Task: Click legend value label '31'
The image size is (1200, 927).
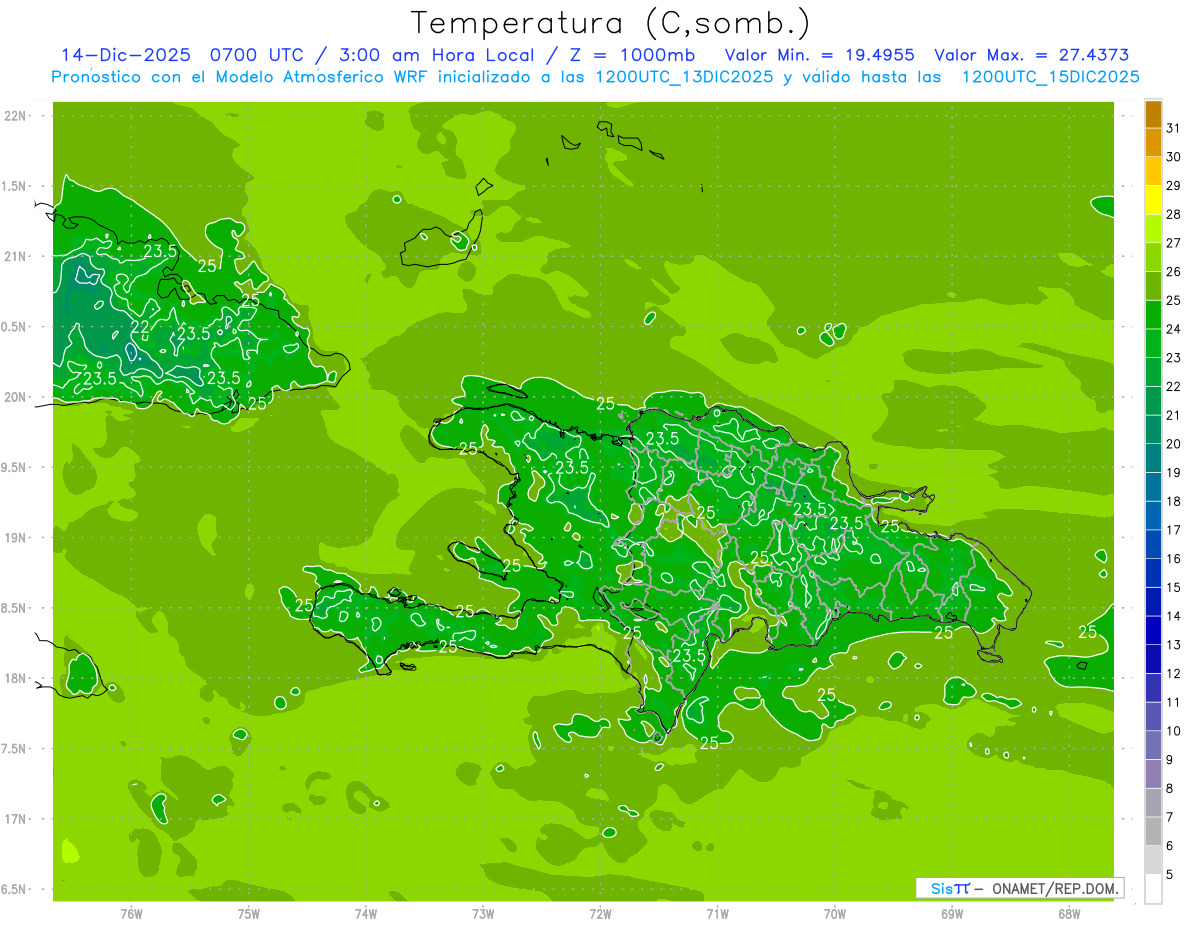Action: (1174, 128)
